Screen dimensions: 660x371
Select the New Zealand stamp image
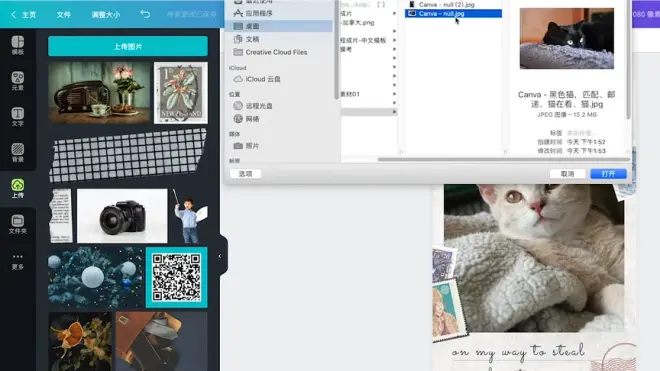[x=181, y=93]
